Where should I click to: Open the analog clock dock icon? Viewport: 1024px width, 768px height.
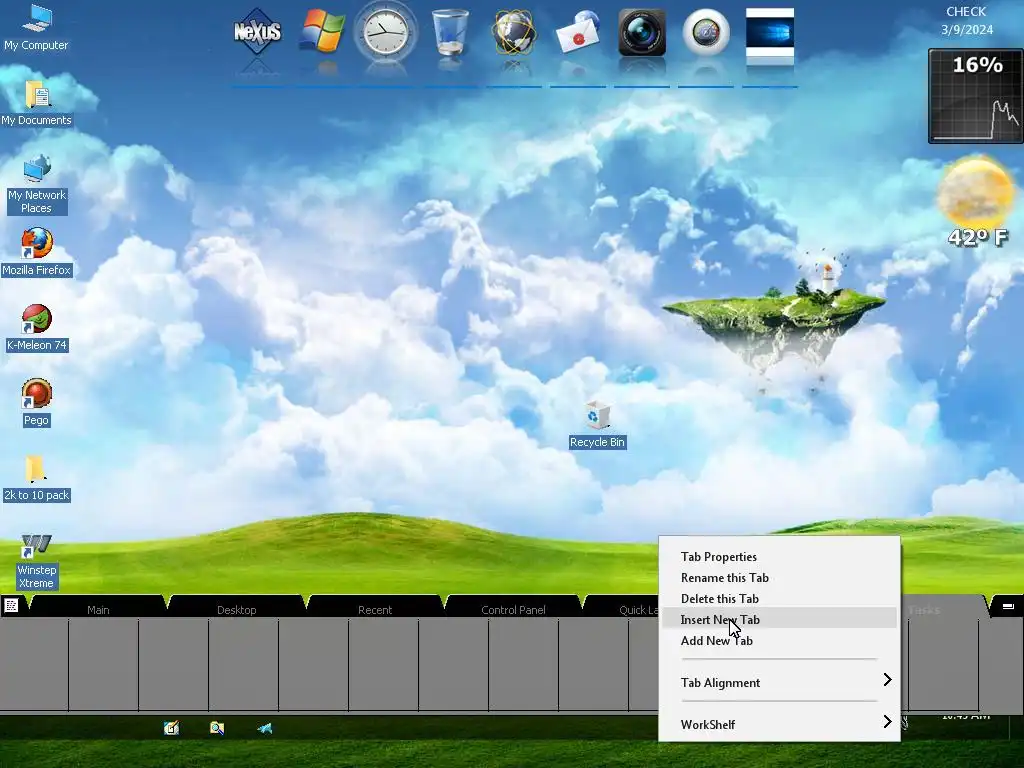point(385,33)
